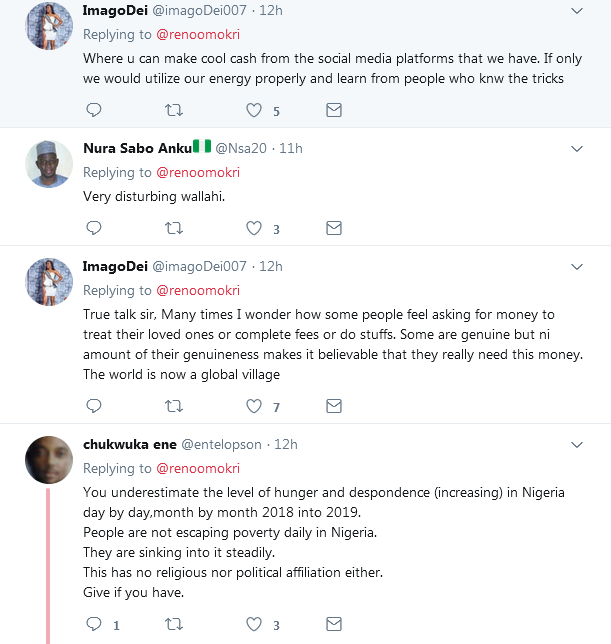The height and width of the screenshot is (644, 611).
Task: Open more options for Nura Sabo Anku's tweet
Action: coord(576,149)
